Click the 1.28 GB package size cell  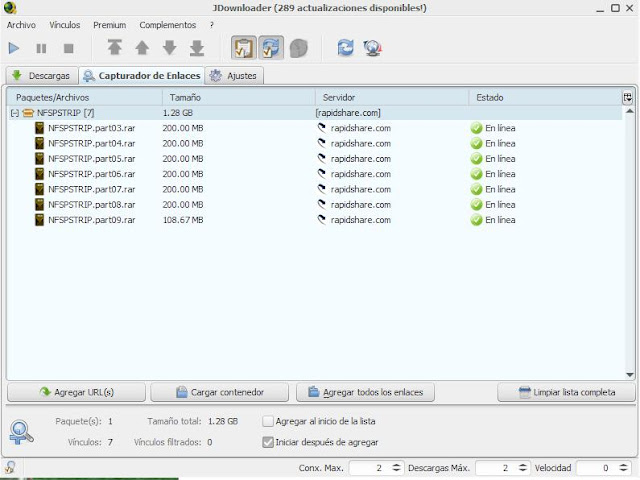click(x=178, y=113)
